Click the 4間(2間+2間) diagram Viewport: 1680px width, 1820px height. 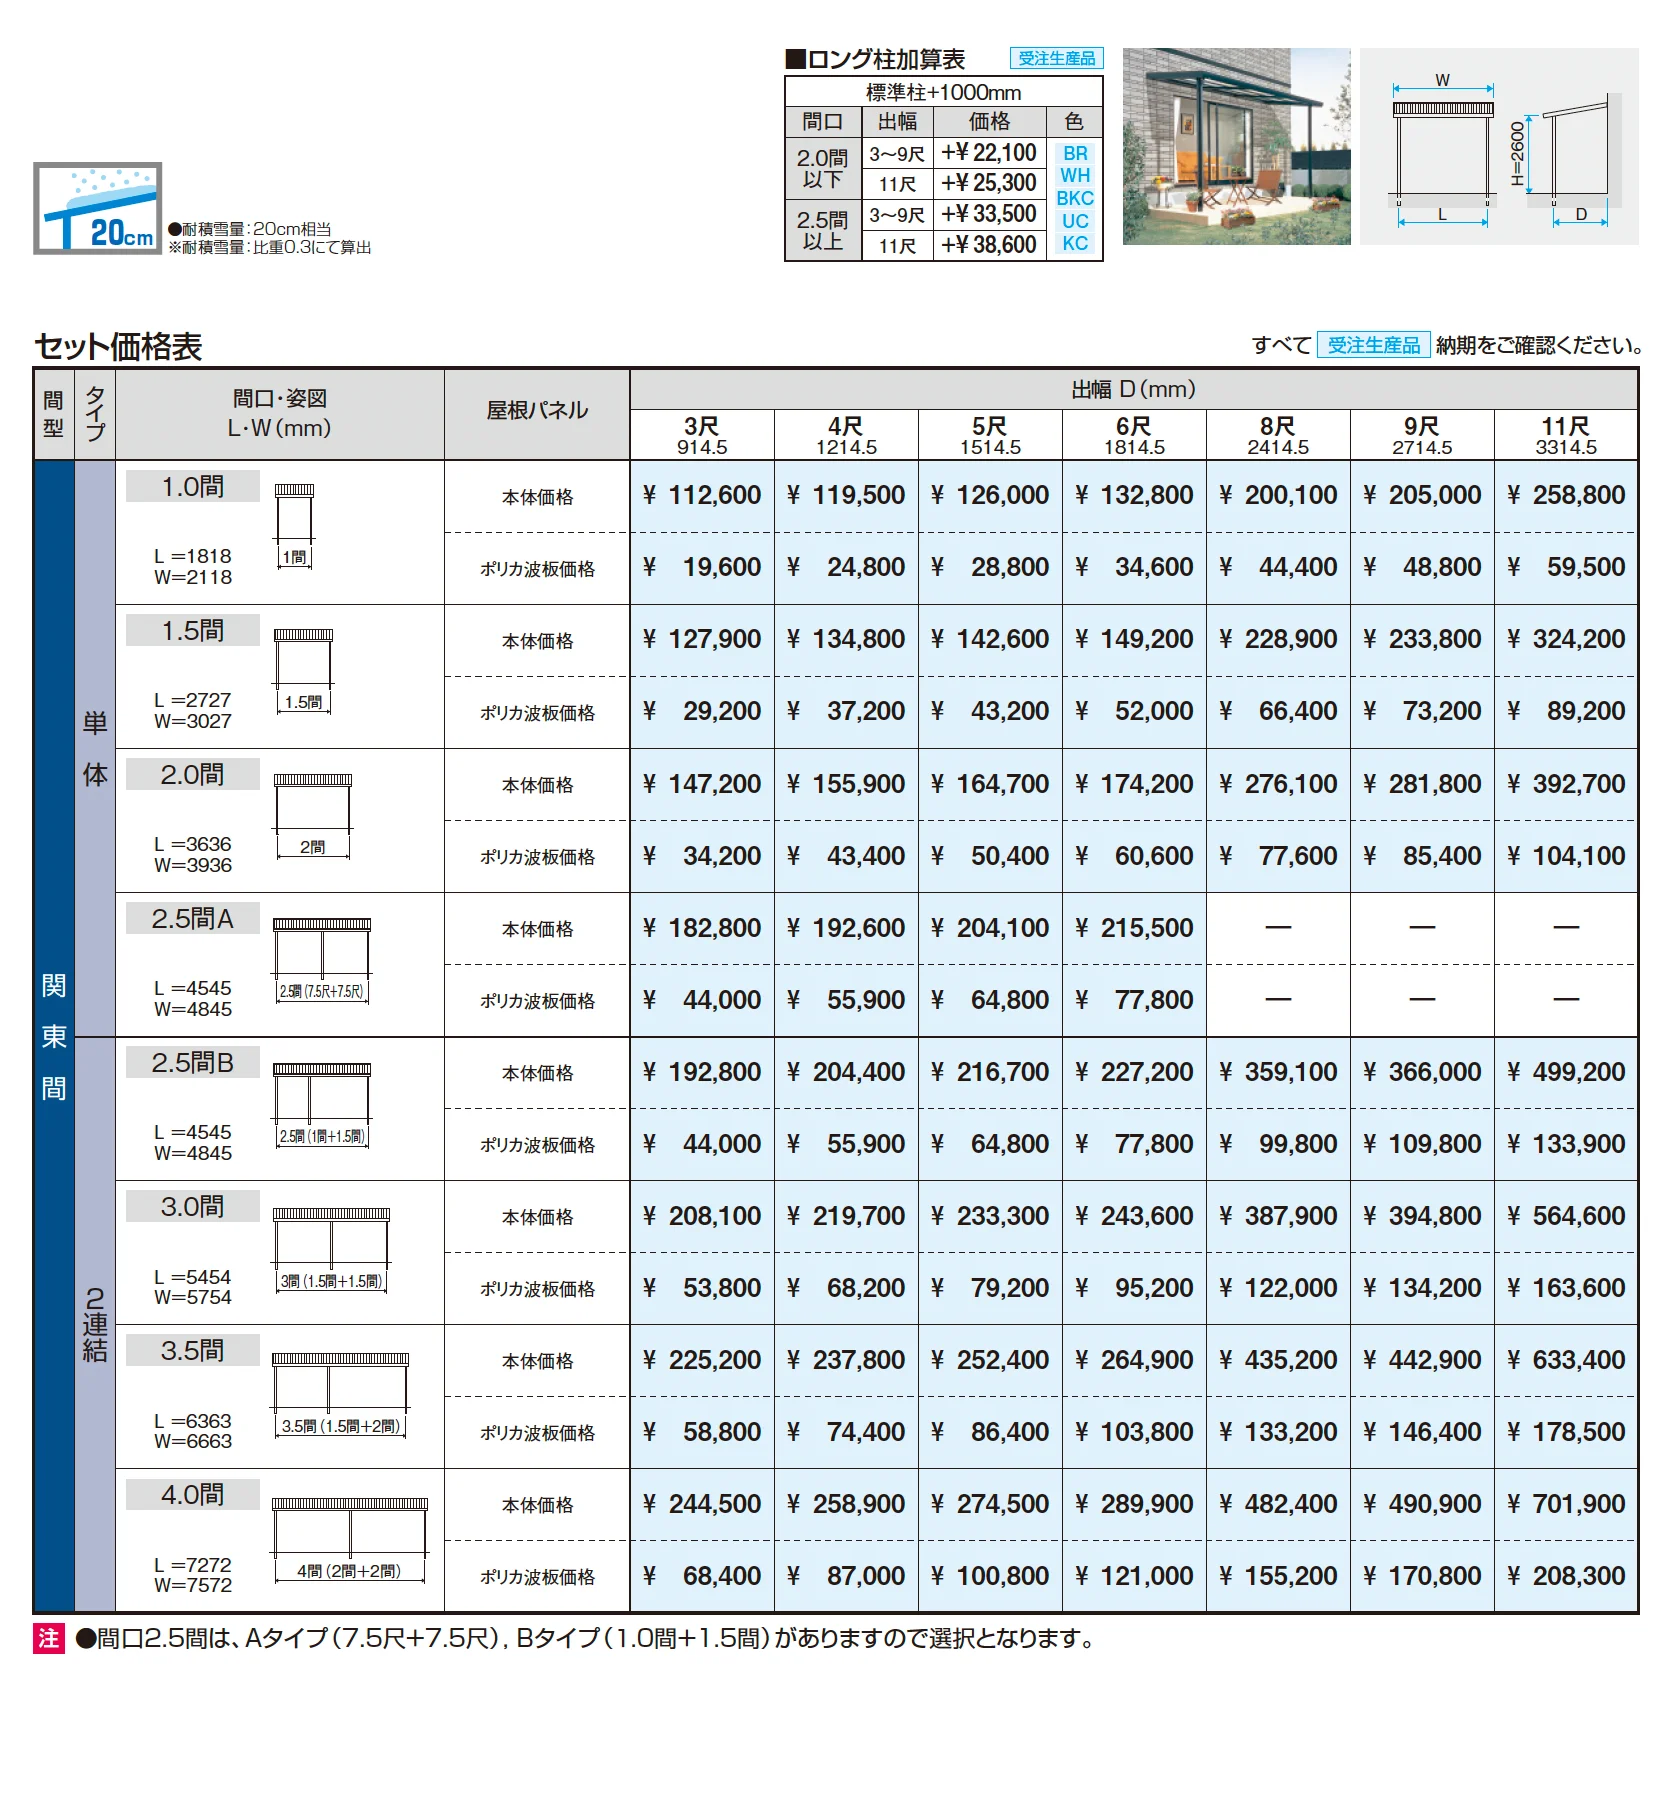click(x=350, y=1540)
